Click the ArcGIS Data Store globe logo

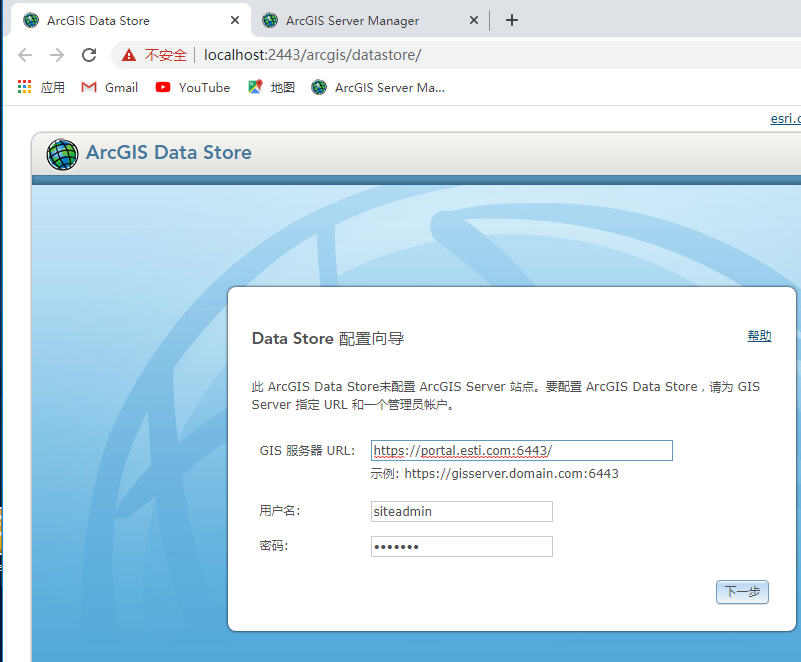tap(62, 154)
